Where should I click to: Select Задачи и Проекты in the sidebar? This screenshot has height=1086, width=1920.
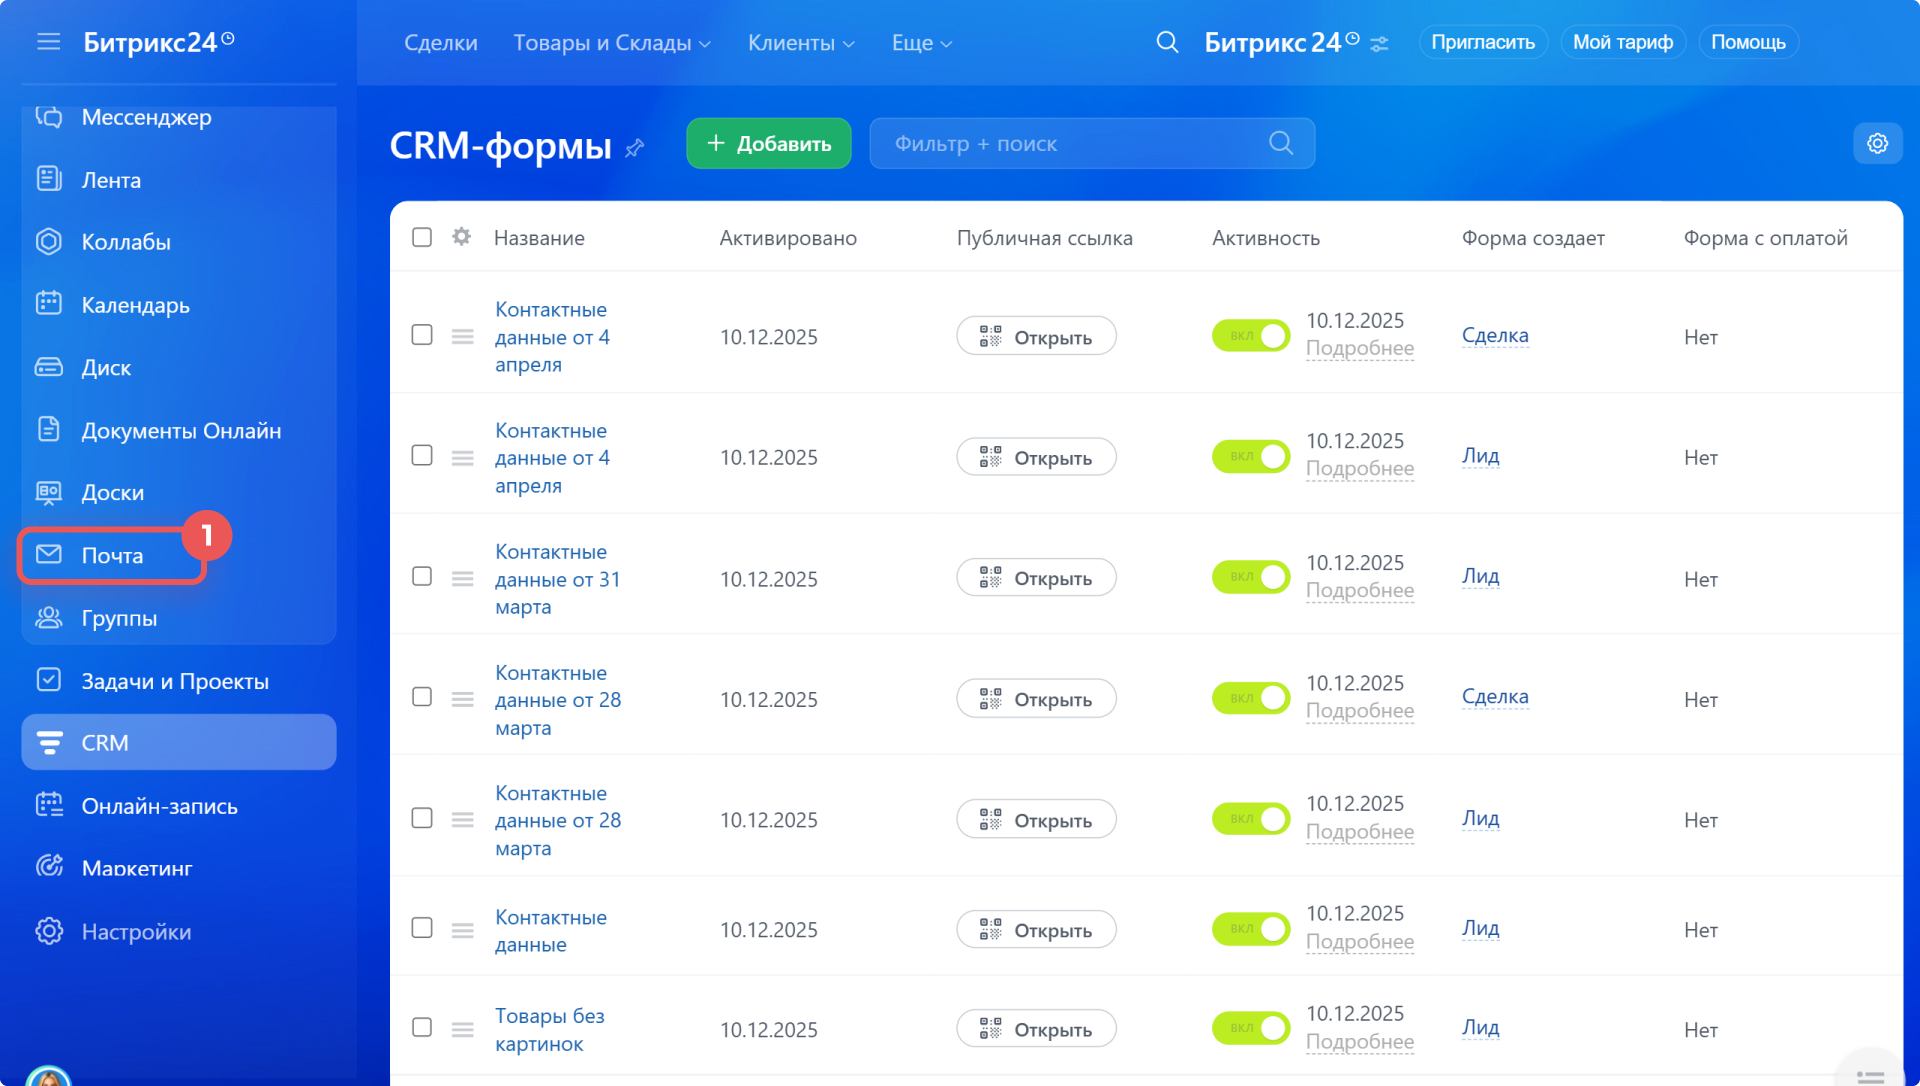(x=175, y=681)
